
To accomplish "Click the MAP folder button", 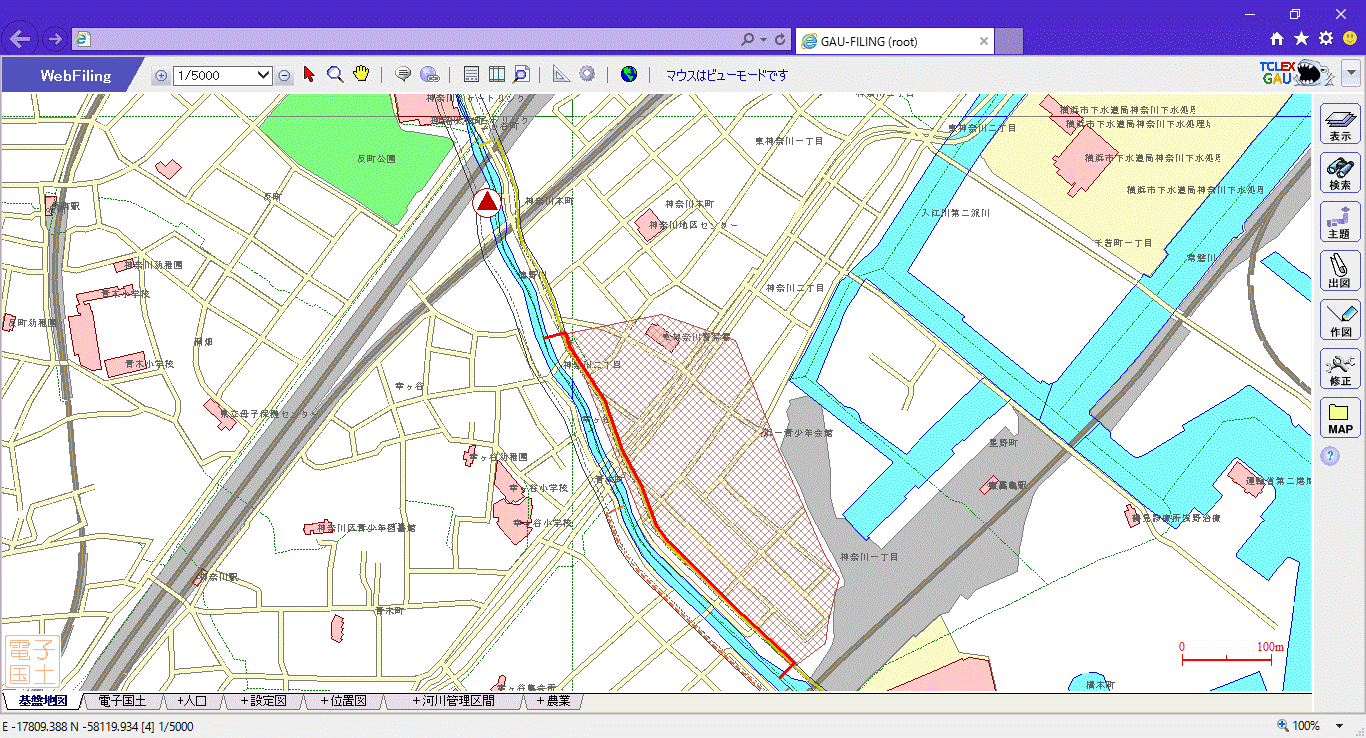I will click(x=1340, y=418).
